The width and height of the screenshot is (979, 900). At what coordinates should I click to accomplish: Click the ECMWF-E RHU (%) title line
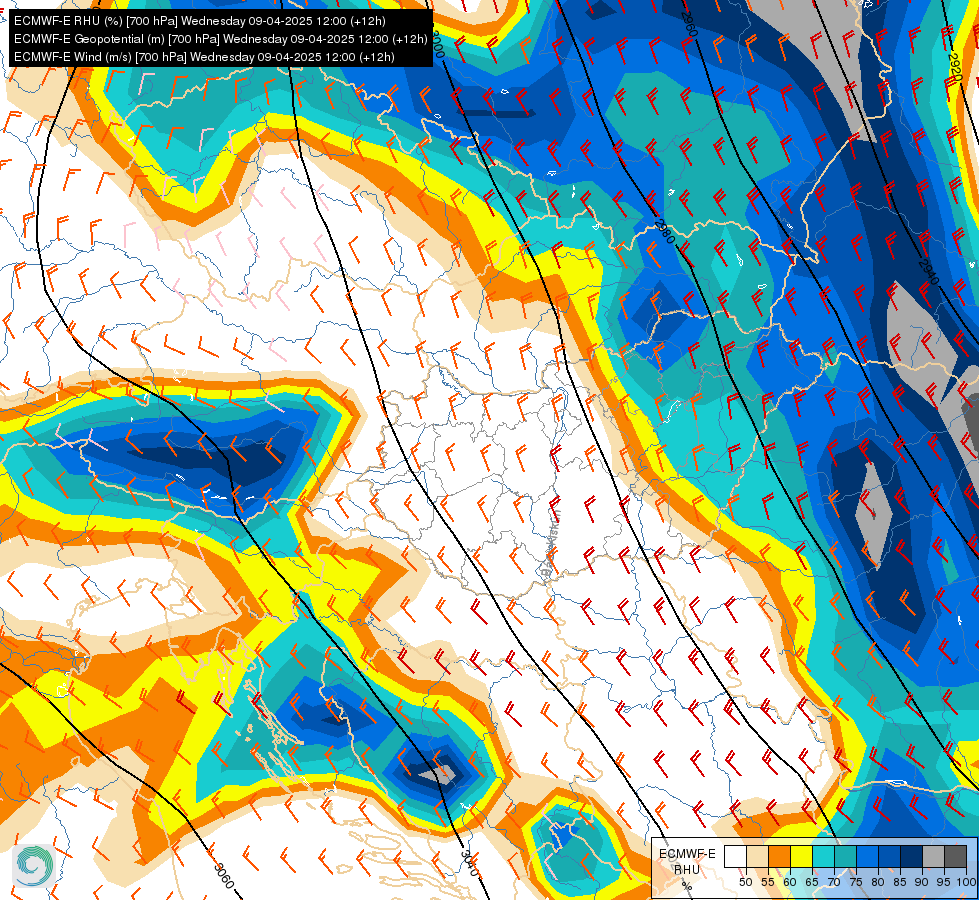[200, 21]
